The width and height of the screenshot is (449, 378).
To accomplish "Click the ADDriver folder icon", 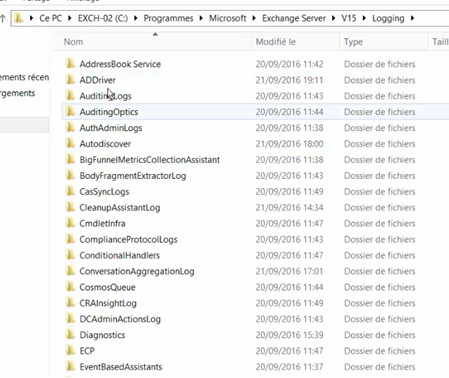I will coord(70,79).
